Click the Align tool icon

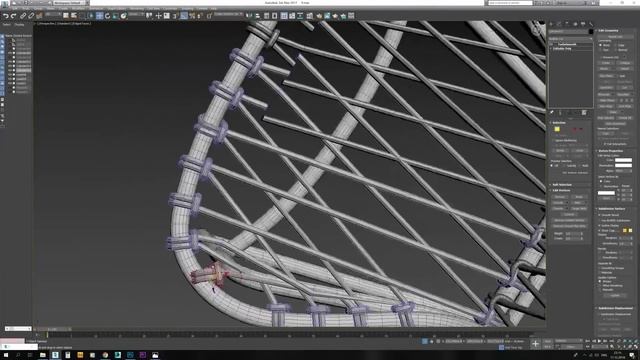tap(258, 16)
